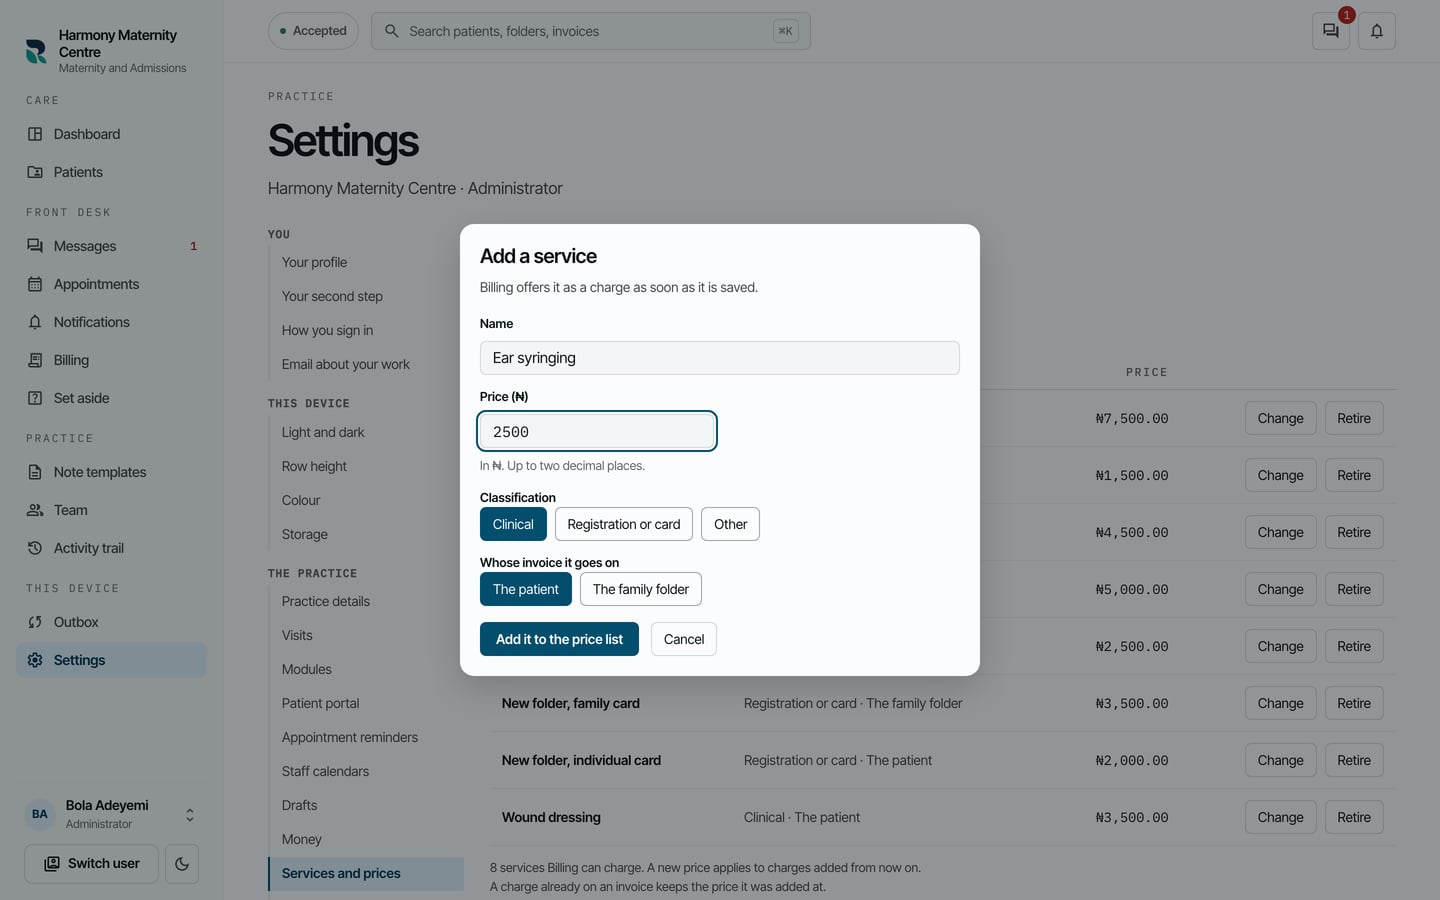Select Other classification
The height and width of the screenshot is (900, 1440).
pos(730,524)
